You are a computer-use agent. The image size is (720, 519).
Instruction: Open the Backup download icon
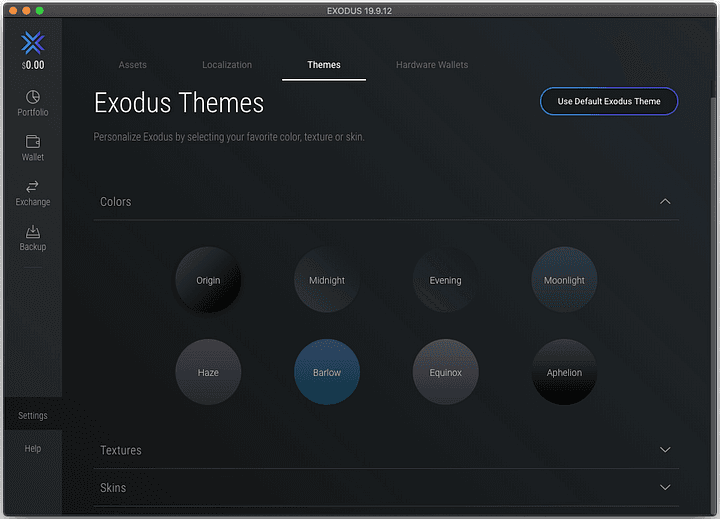coord(33,231)
